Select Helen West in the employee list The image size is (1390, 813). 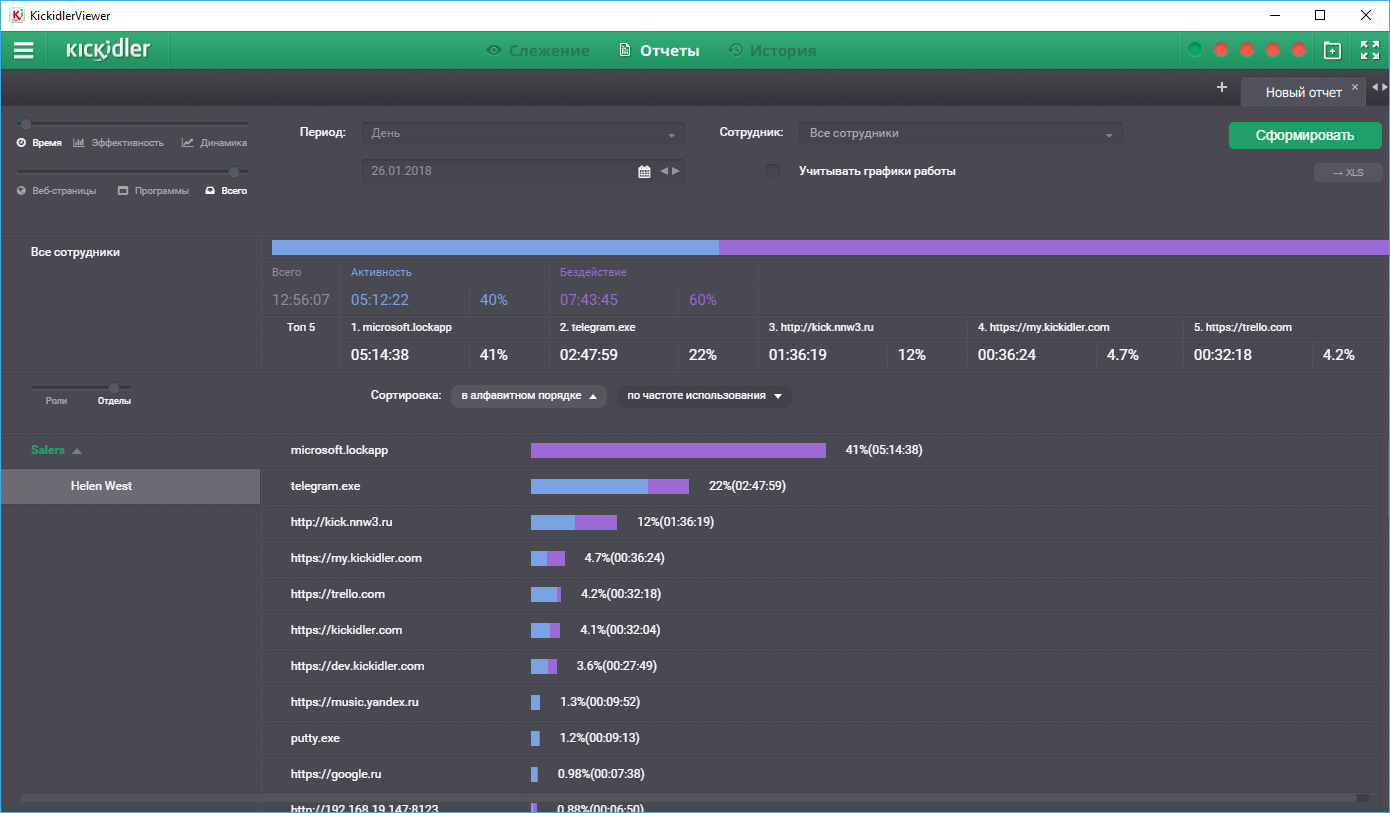130,486
